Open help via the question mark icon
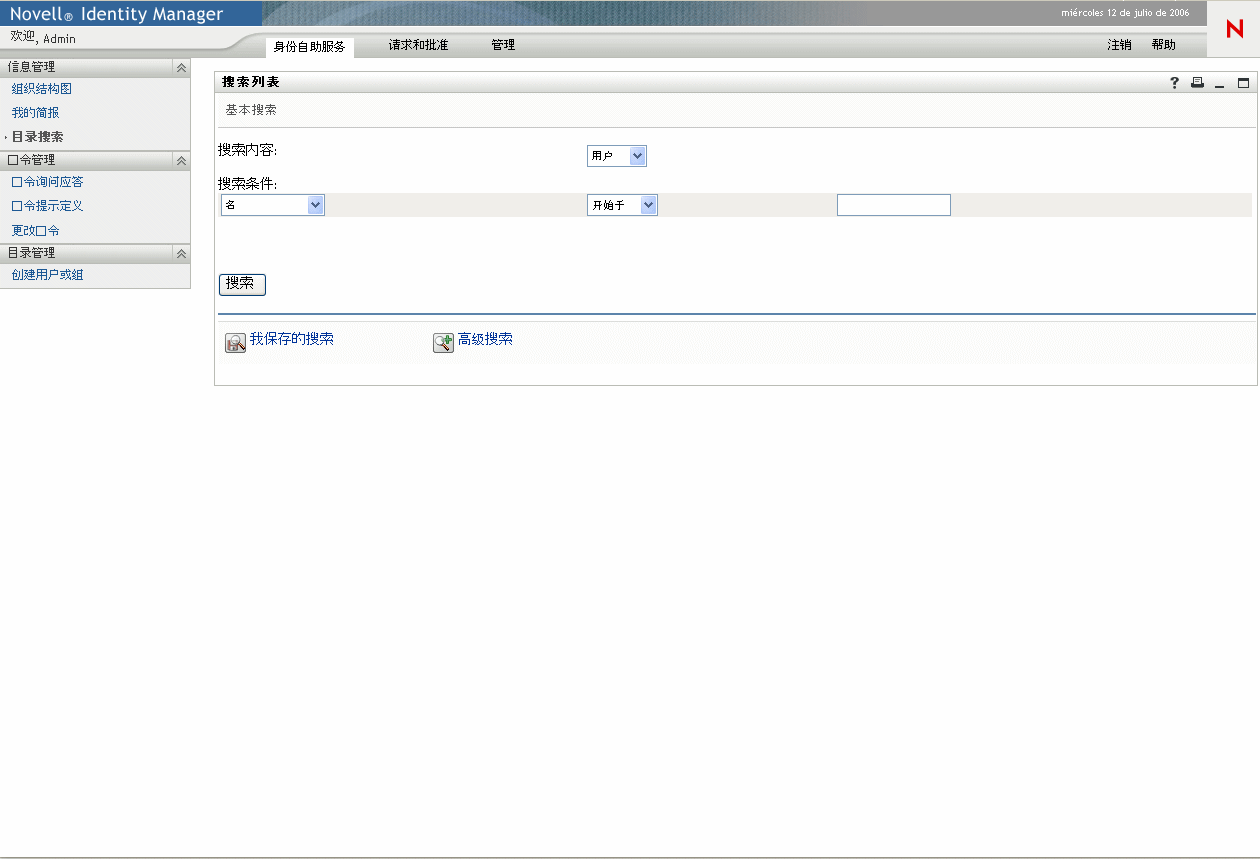The width and height of the screenshot is (1260, 859). click(x=1173, y=83)
